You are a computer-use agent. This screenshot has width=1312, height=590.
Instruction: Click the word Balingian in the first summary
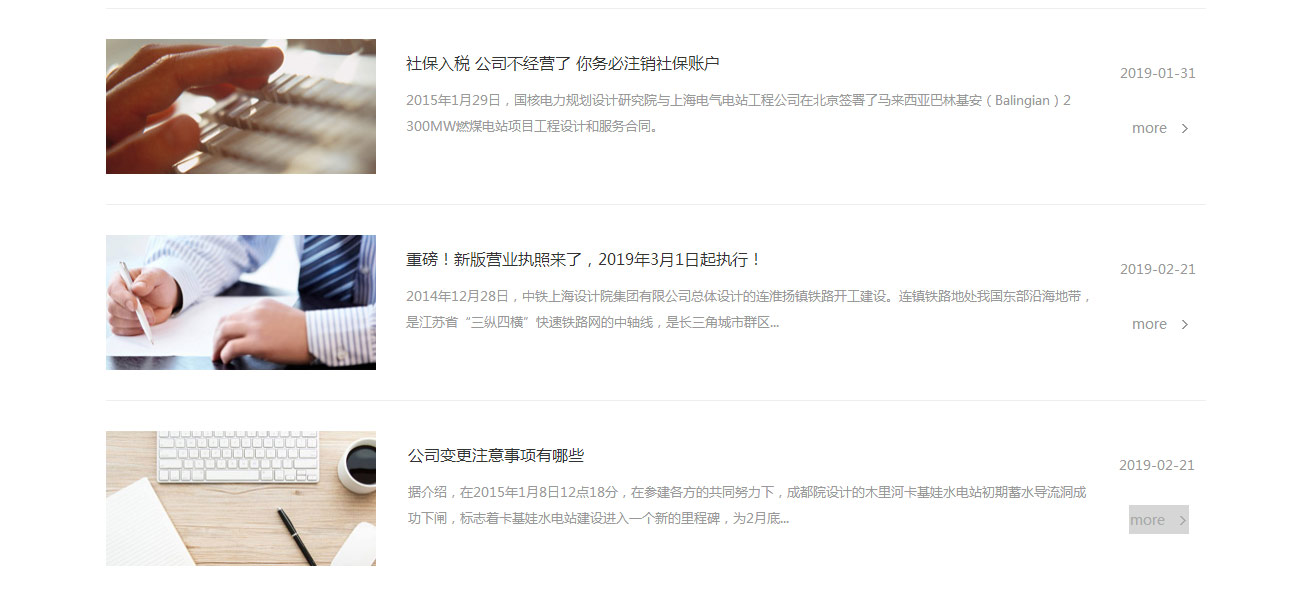(1022, 100)
